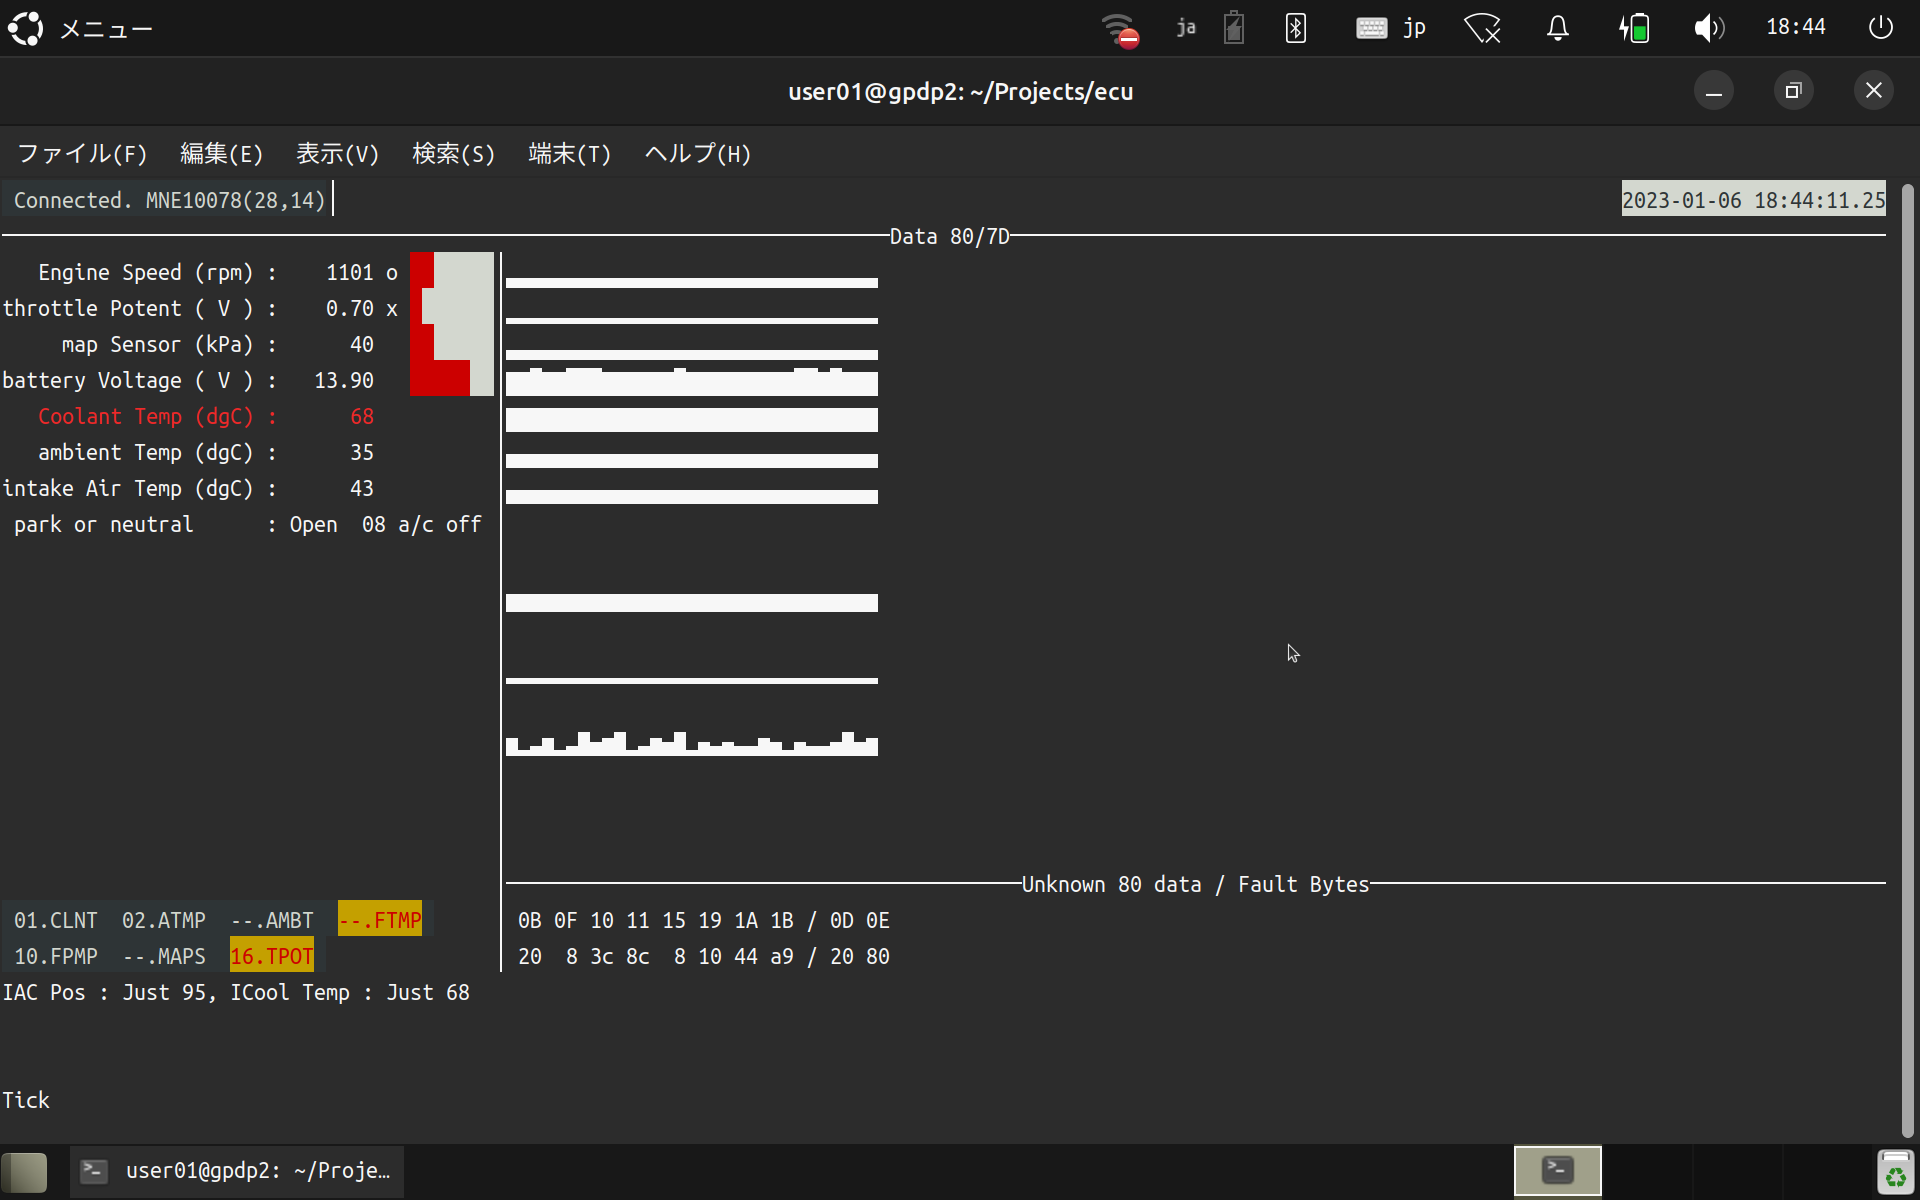Viewport: 1920px width, 1200px height.
Task: Open the ja input method indicator
Action: [x=1186, y=28]
